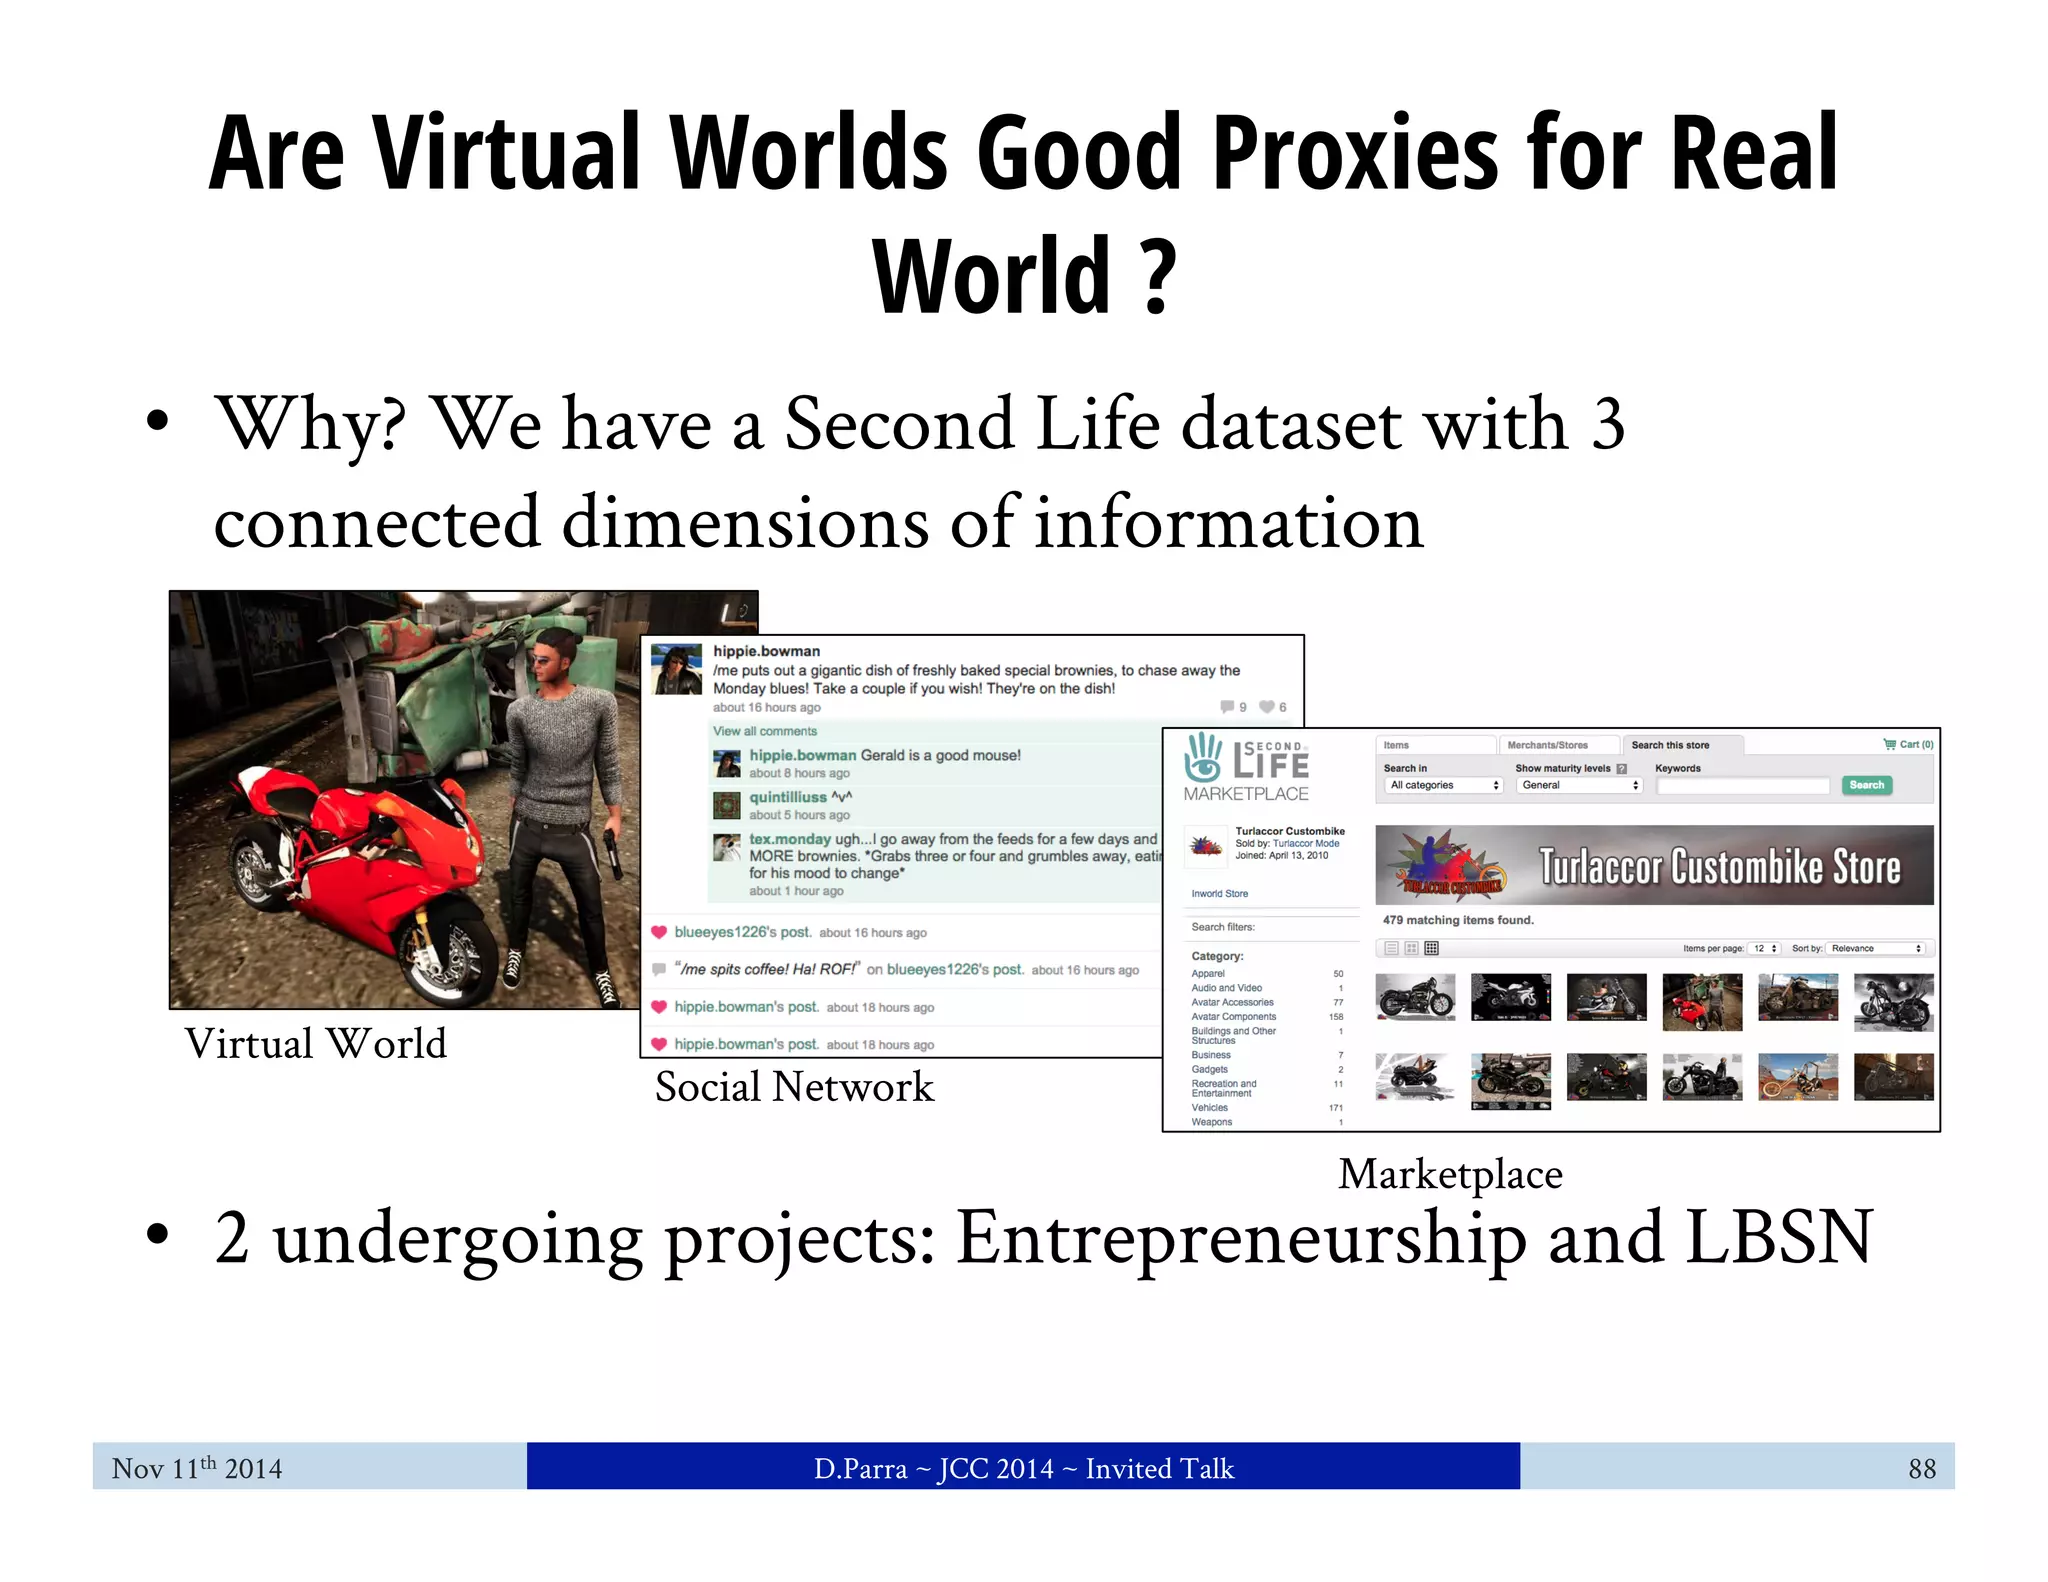Open the shopping cart icon
Image resolution: width=2048 pixels, height=1582 pixels.
[x=1889, y=744]
